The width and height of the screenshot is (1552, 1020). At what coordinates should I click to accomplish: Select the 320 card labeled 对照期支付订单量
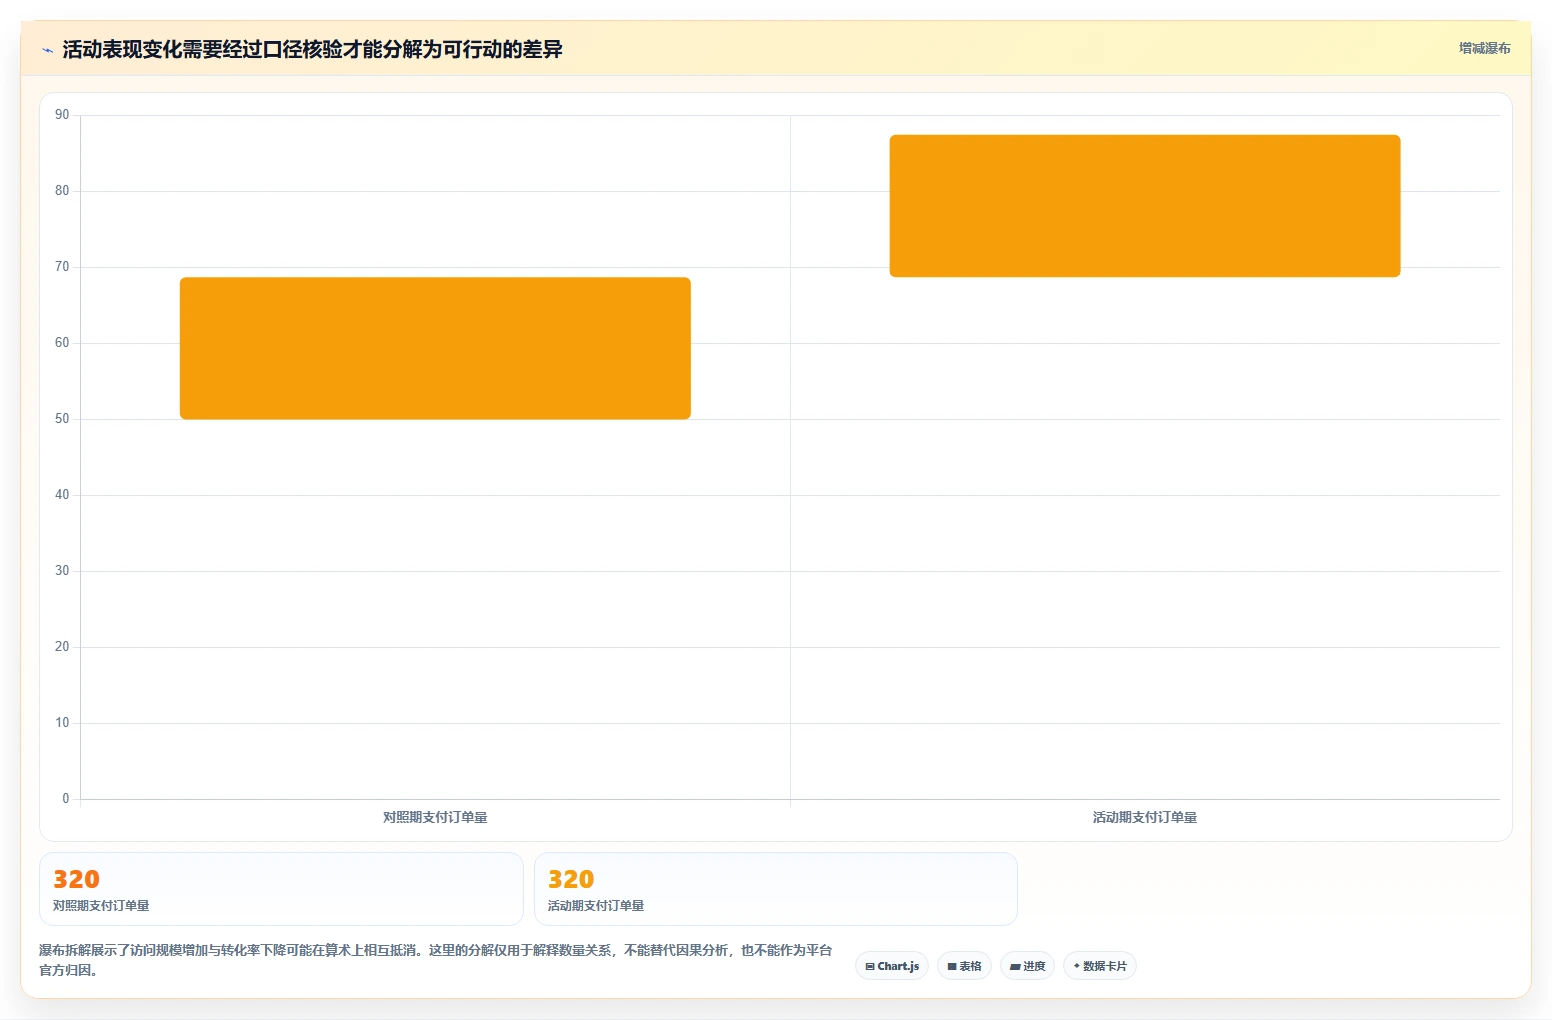[281, 889]
